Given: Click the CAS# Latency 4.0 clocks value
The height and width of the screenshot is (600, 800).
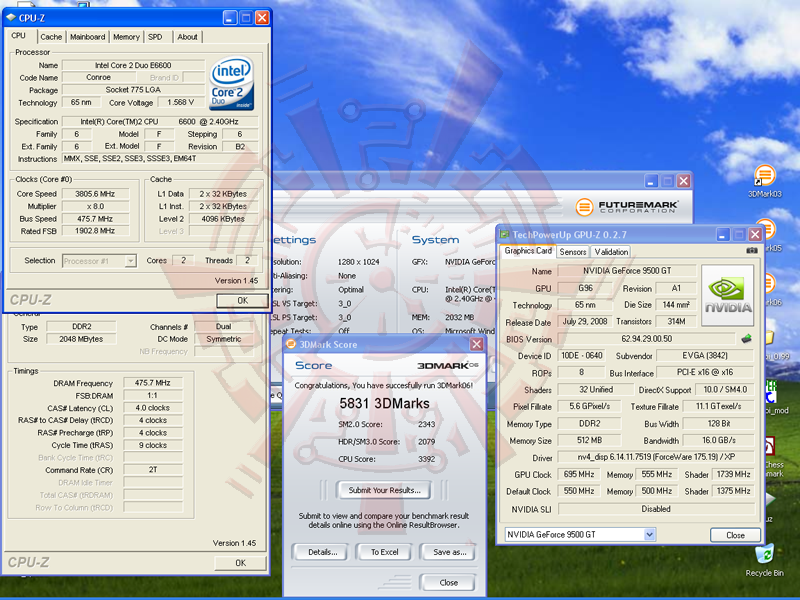Looking at the screenshot, I should click(x=153, y=408).
